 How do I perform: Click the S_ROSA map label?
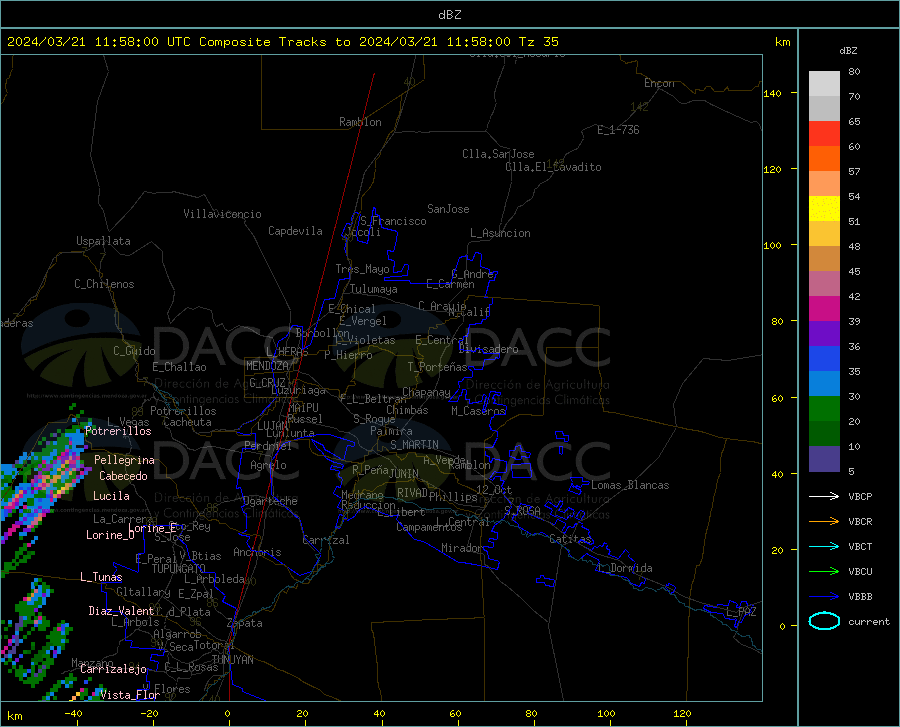pyautogui.click(x=522, y=510)
